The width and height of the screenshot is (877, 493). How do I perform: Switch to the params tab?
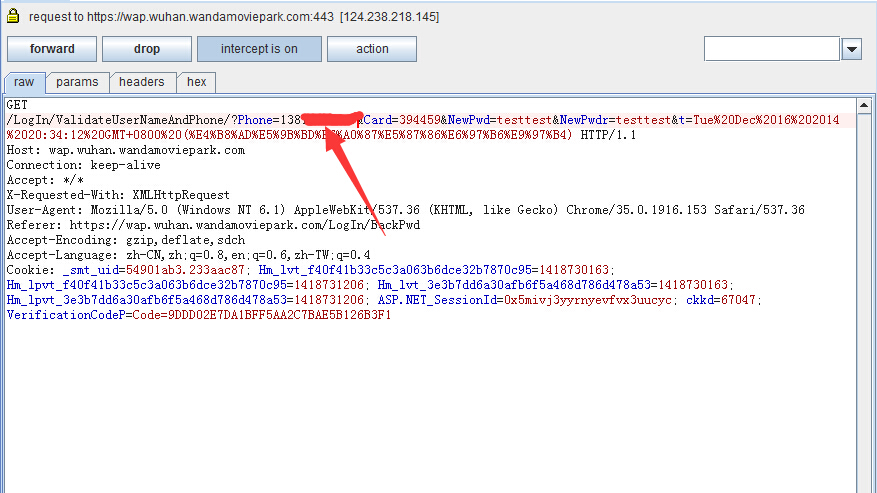[77, 82]
